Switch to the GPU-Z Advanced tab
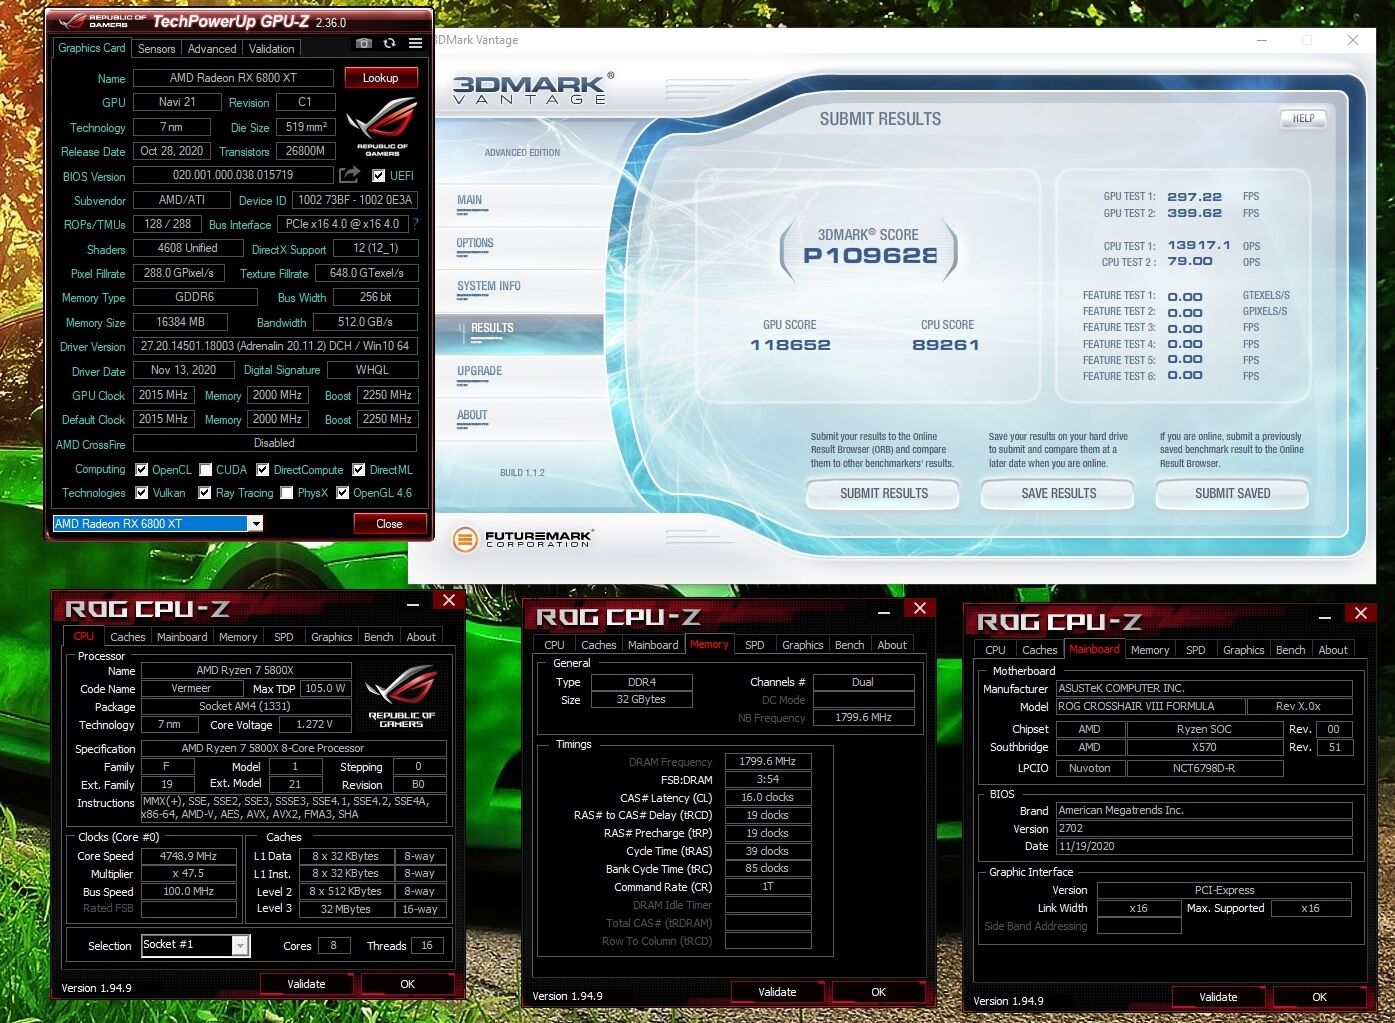This screenshot has width=1395, height=1023. (212, 48)
